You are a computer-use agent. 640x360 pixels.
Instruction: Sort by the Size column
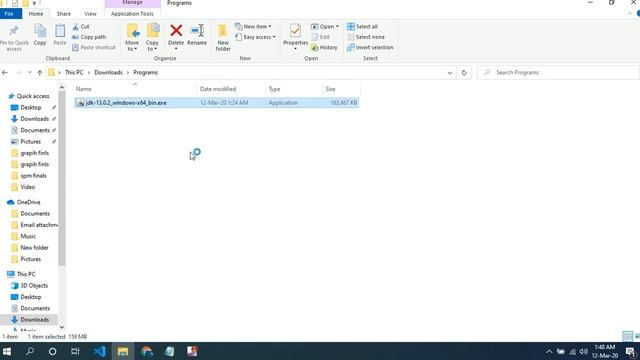[341, 89]
